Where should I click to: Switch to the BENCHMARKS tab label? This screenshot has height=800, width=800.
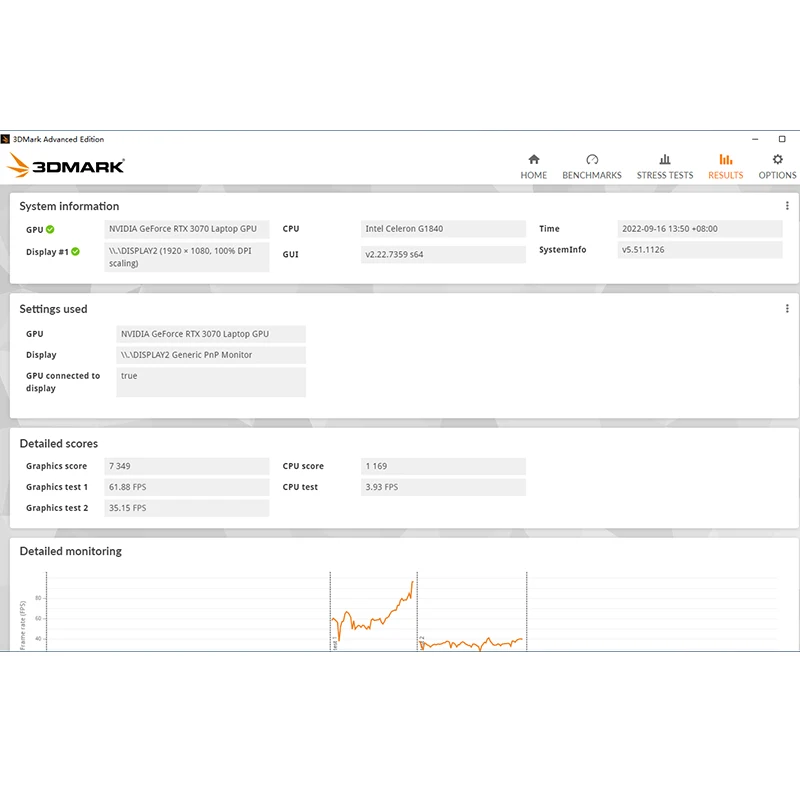click(592, 176)
